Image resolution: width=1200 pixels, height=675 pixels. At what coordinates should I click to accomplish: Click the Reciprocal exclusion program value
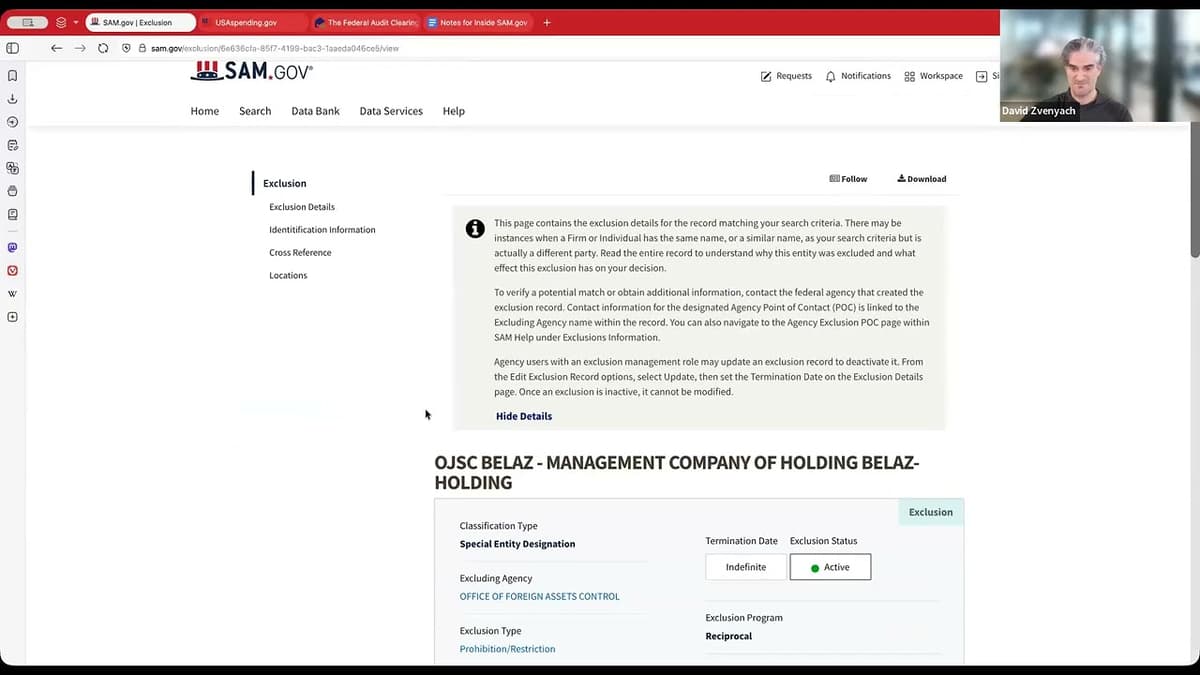pos(728,636)
